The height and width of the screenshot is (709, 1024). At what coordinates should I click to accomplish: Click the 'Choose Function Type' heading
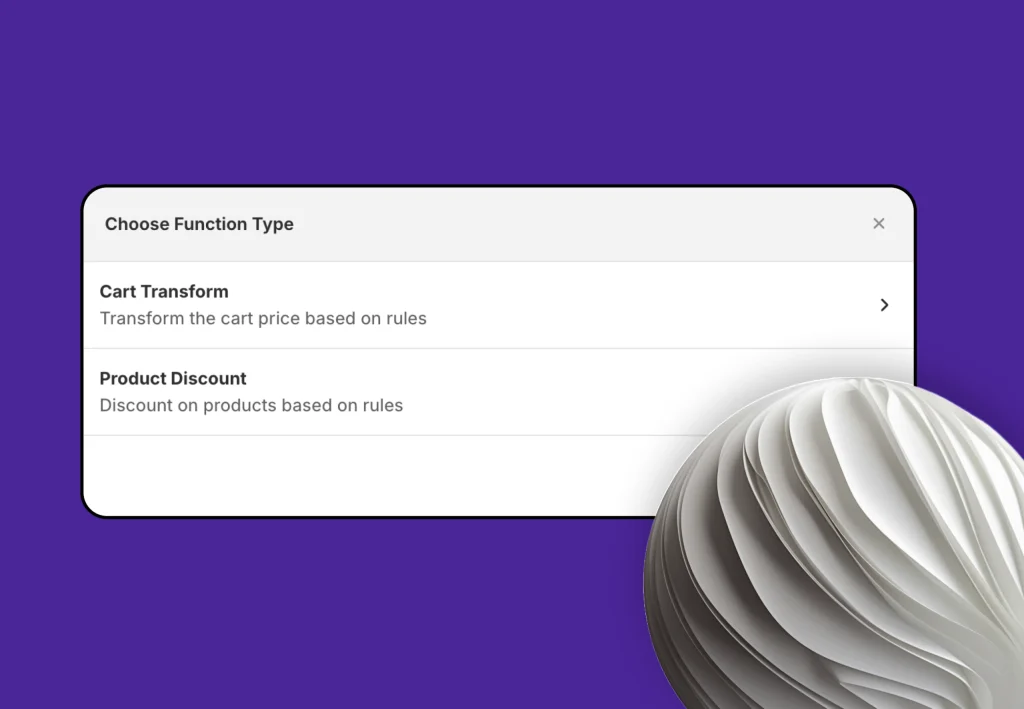(199, 224)
